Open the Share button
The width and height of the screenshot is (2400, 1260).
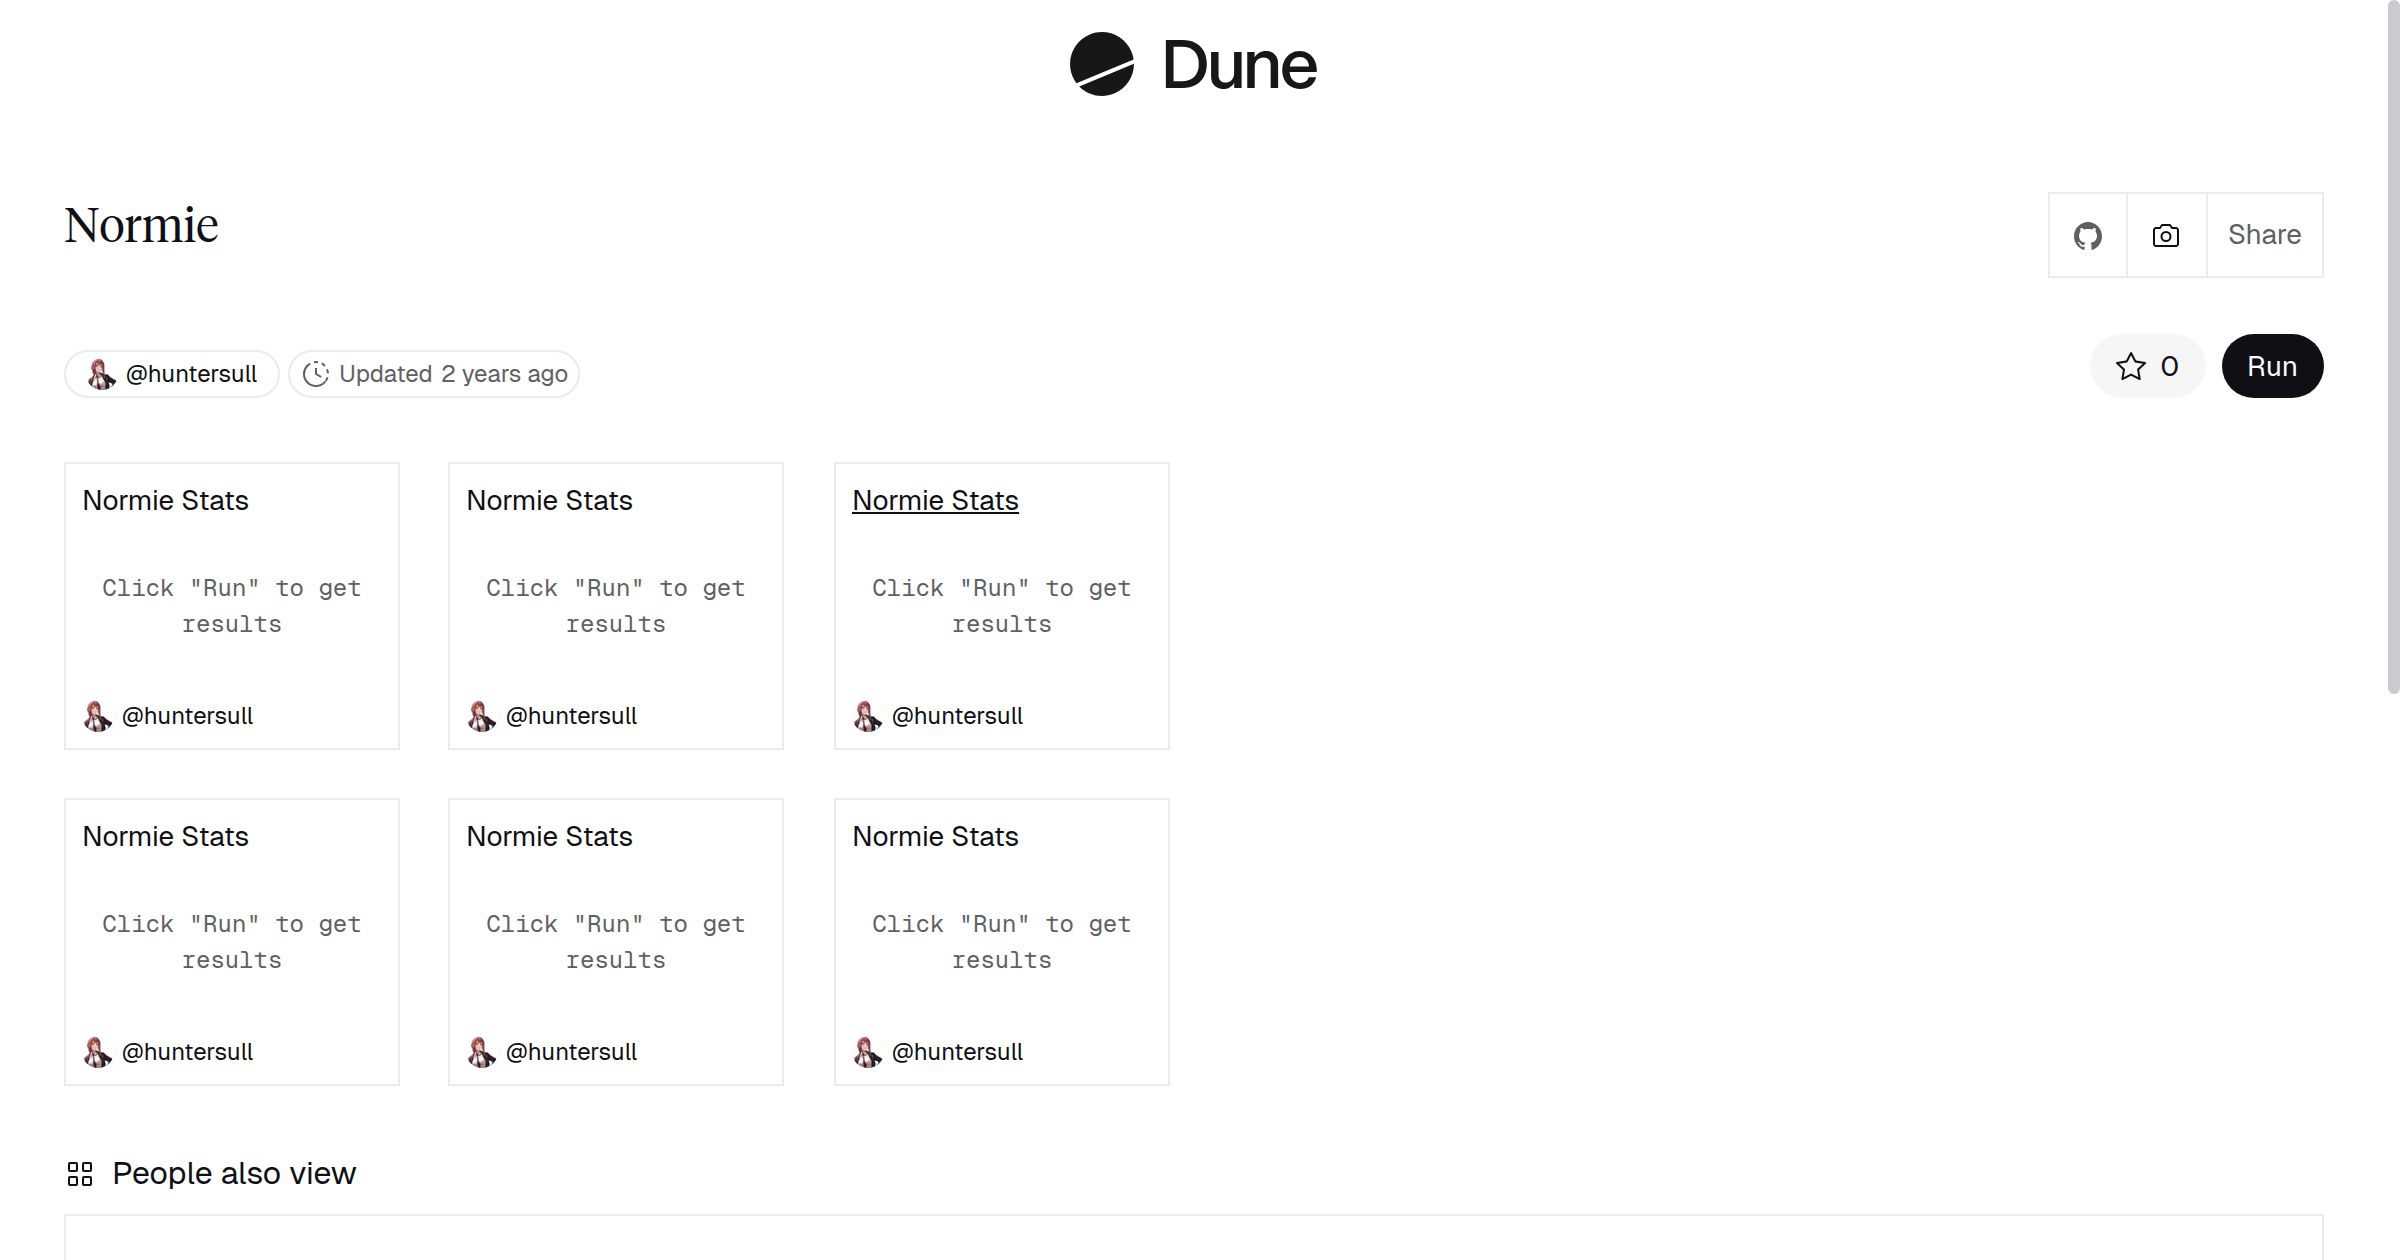tap(2264, 235)
